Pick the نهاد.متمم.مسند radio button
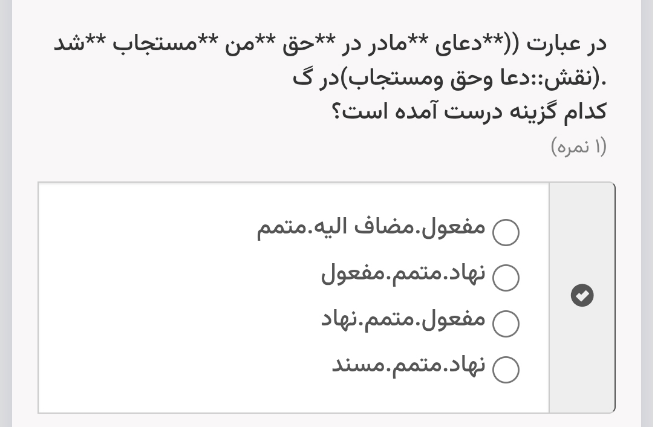 (x=506, y=369)
